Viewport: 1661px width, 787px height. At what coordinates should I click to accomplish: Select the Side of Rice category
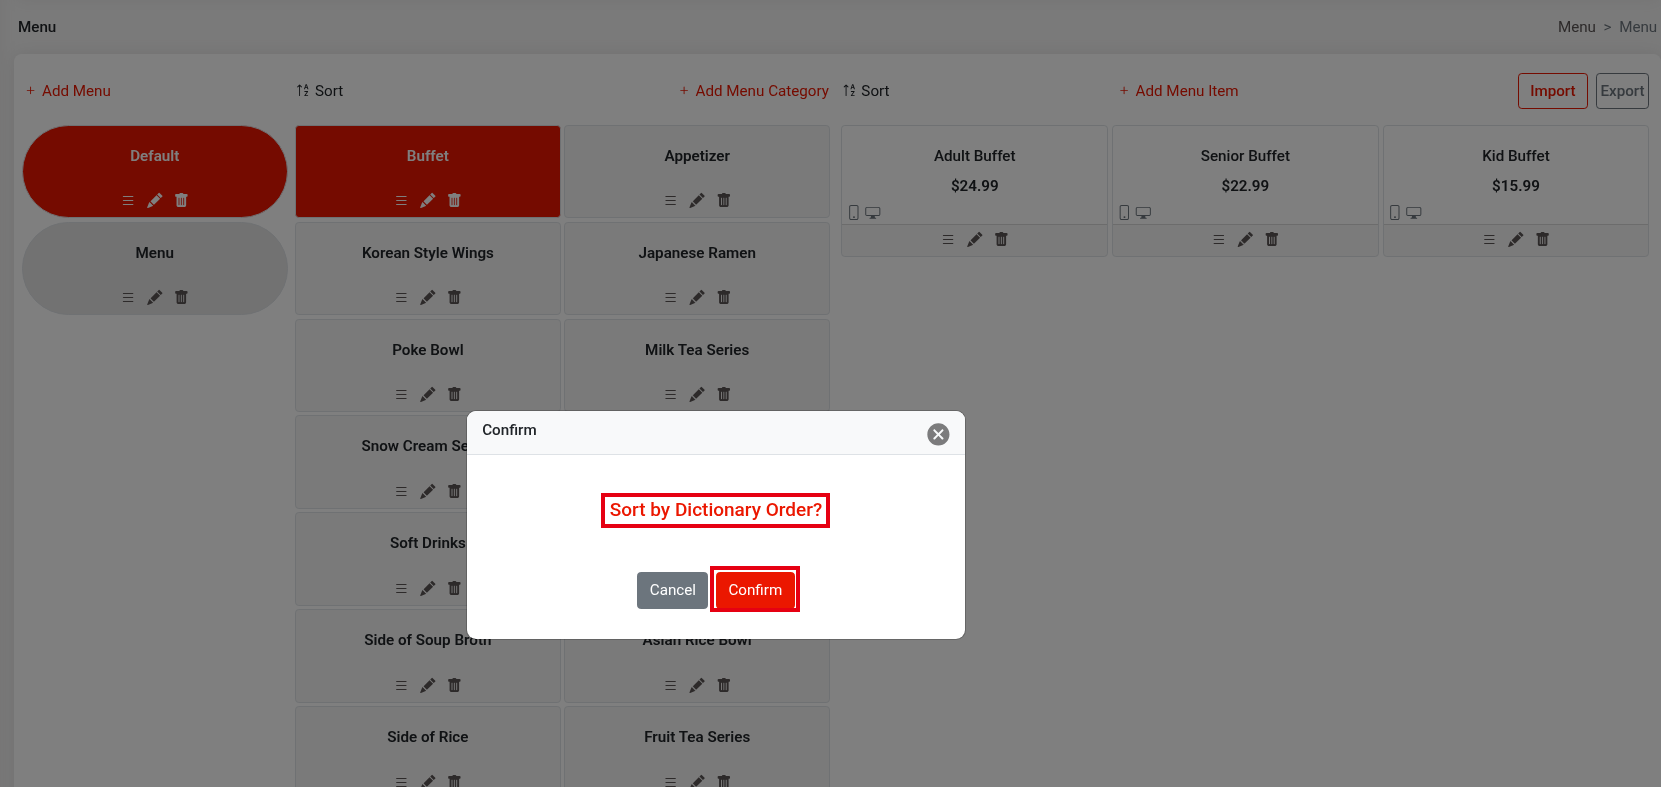(x=428, y=746)
